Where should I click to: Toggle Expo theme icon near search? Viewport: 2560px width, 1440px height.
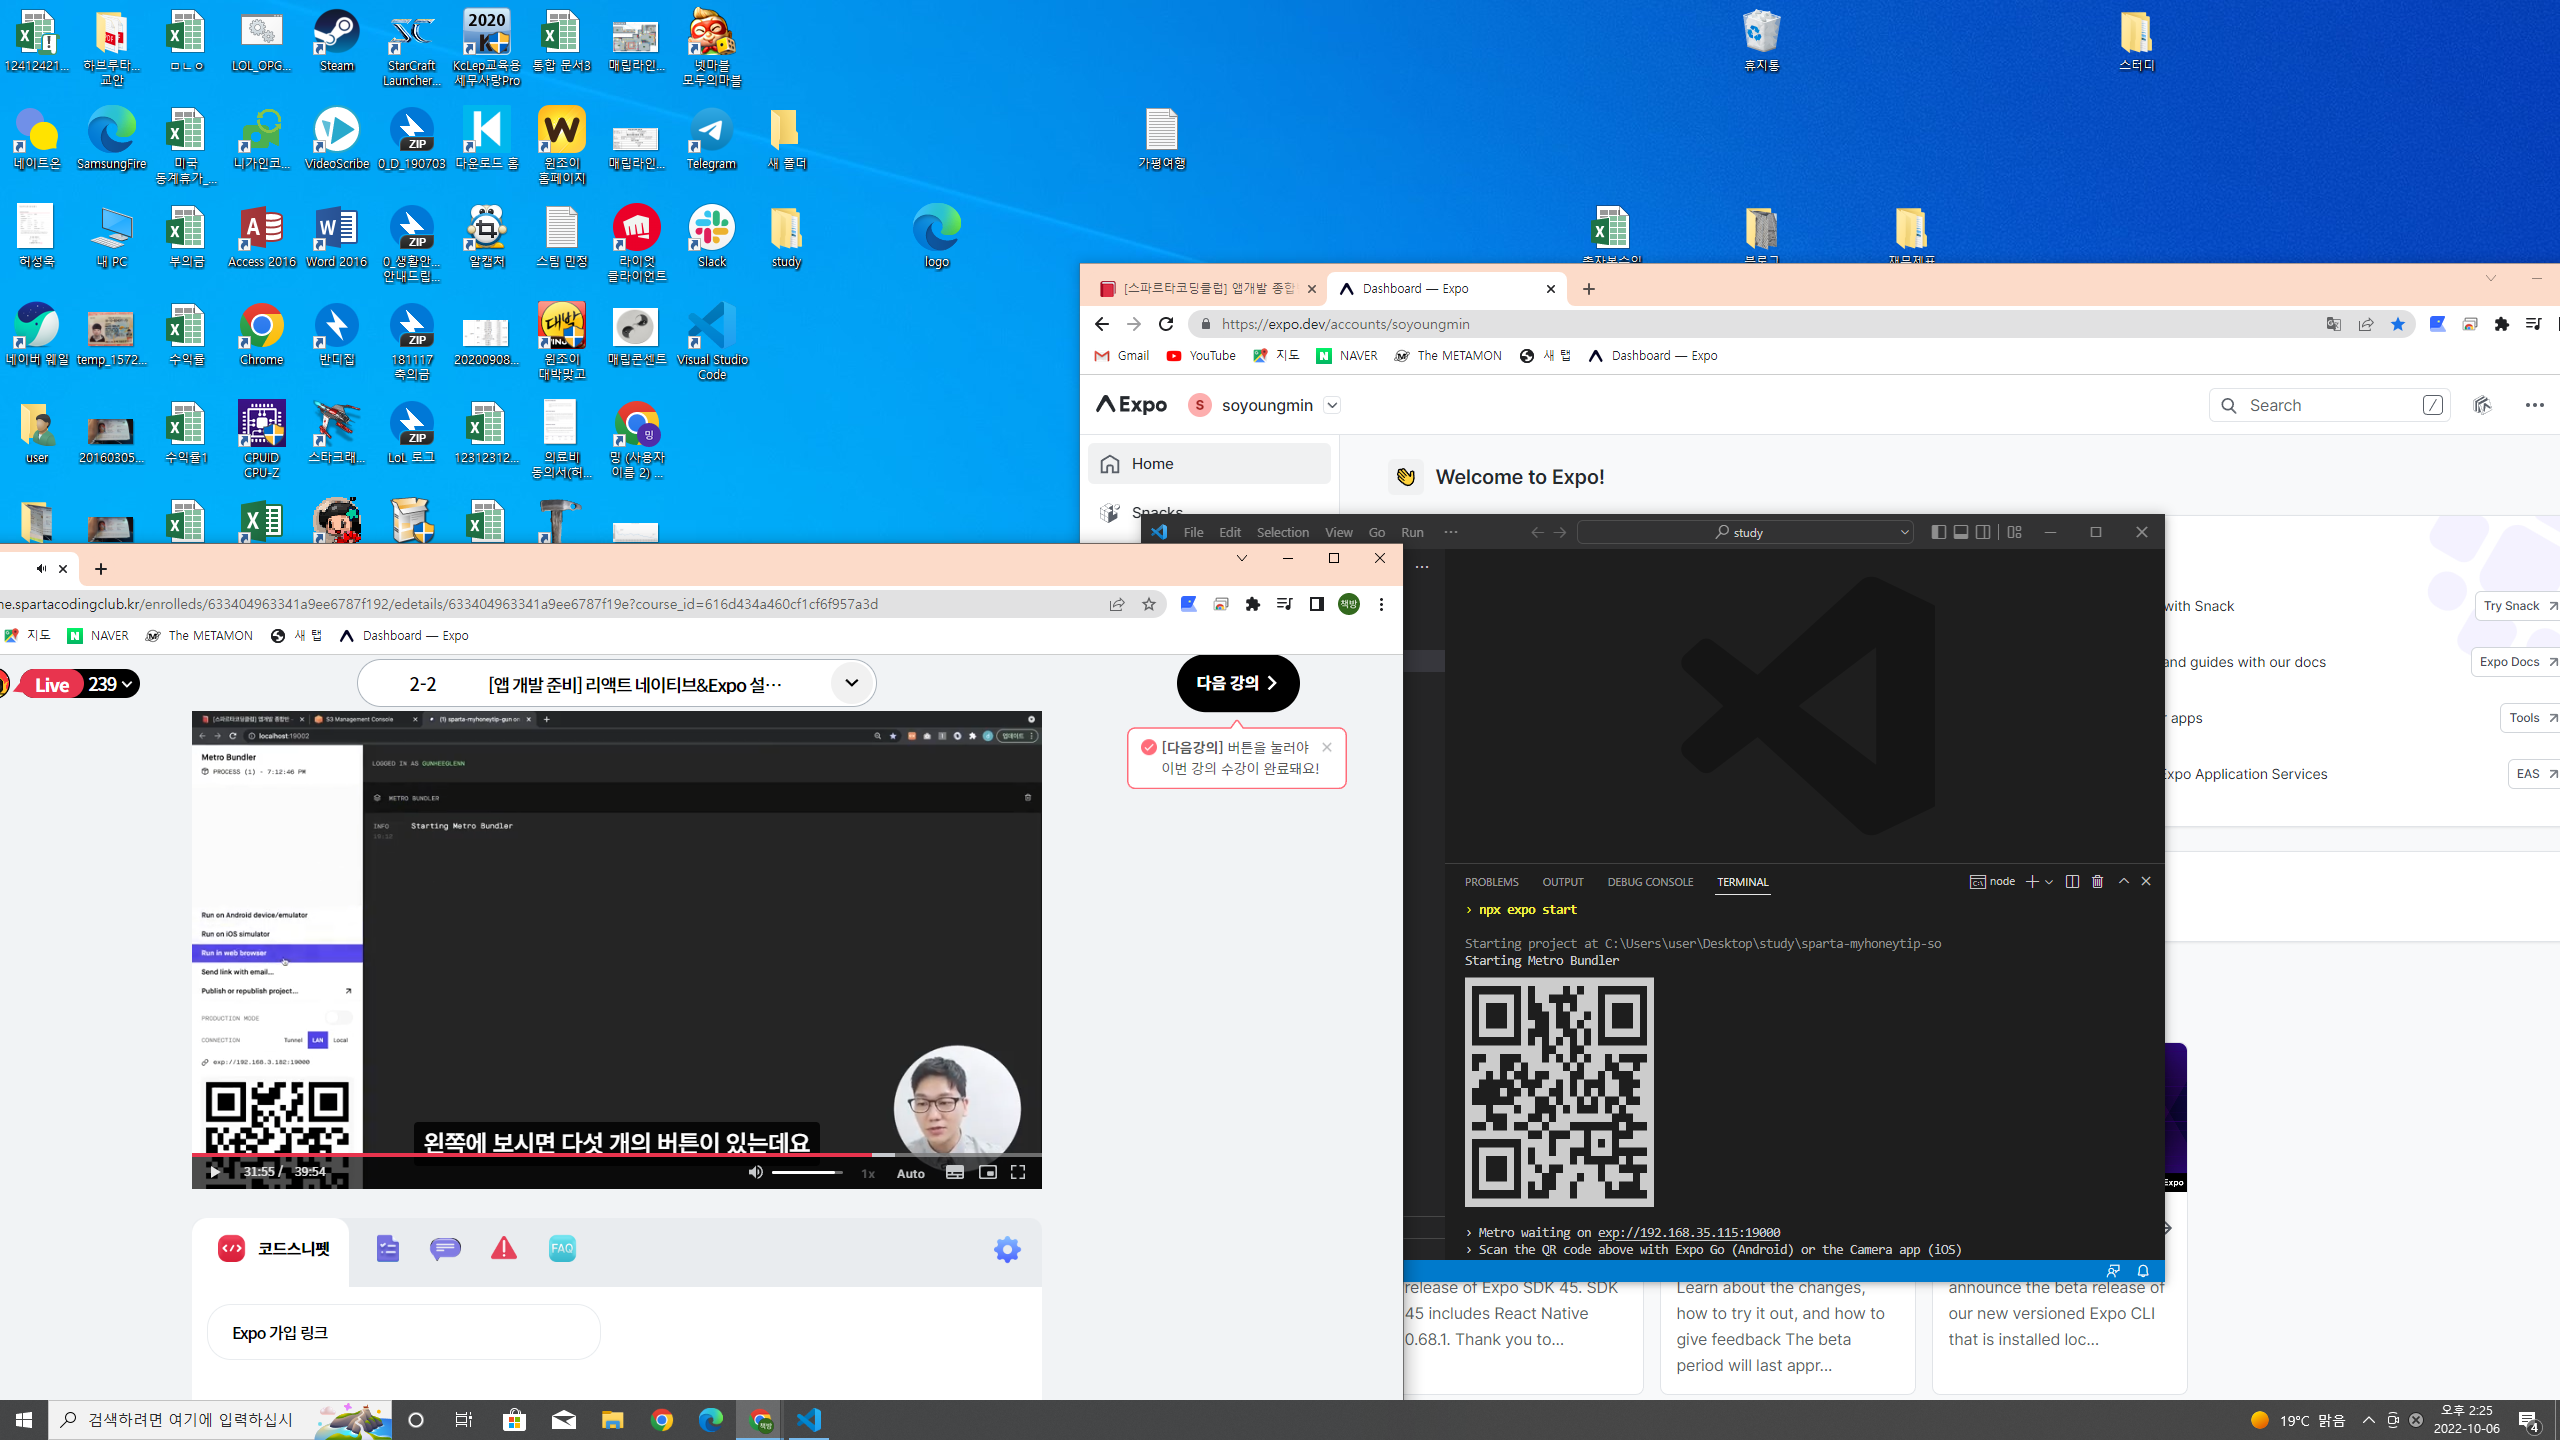(x=2482, y=405)
